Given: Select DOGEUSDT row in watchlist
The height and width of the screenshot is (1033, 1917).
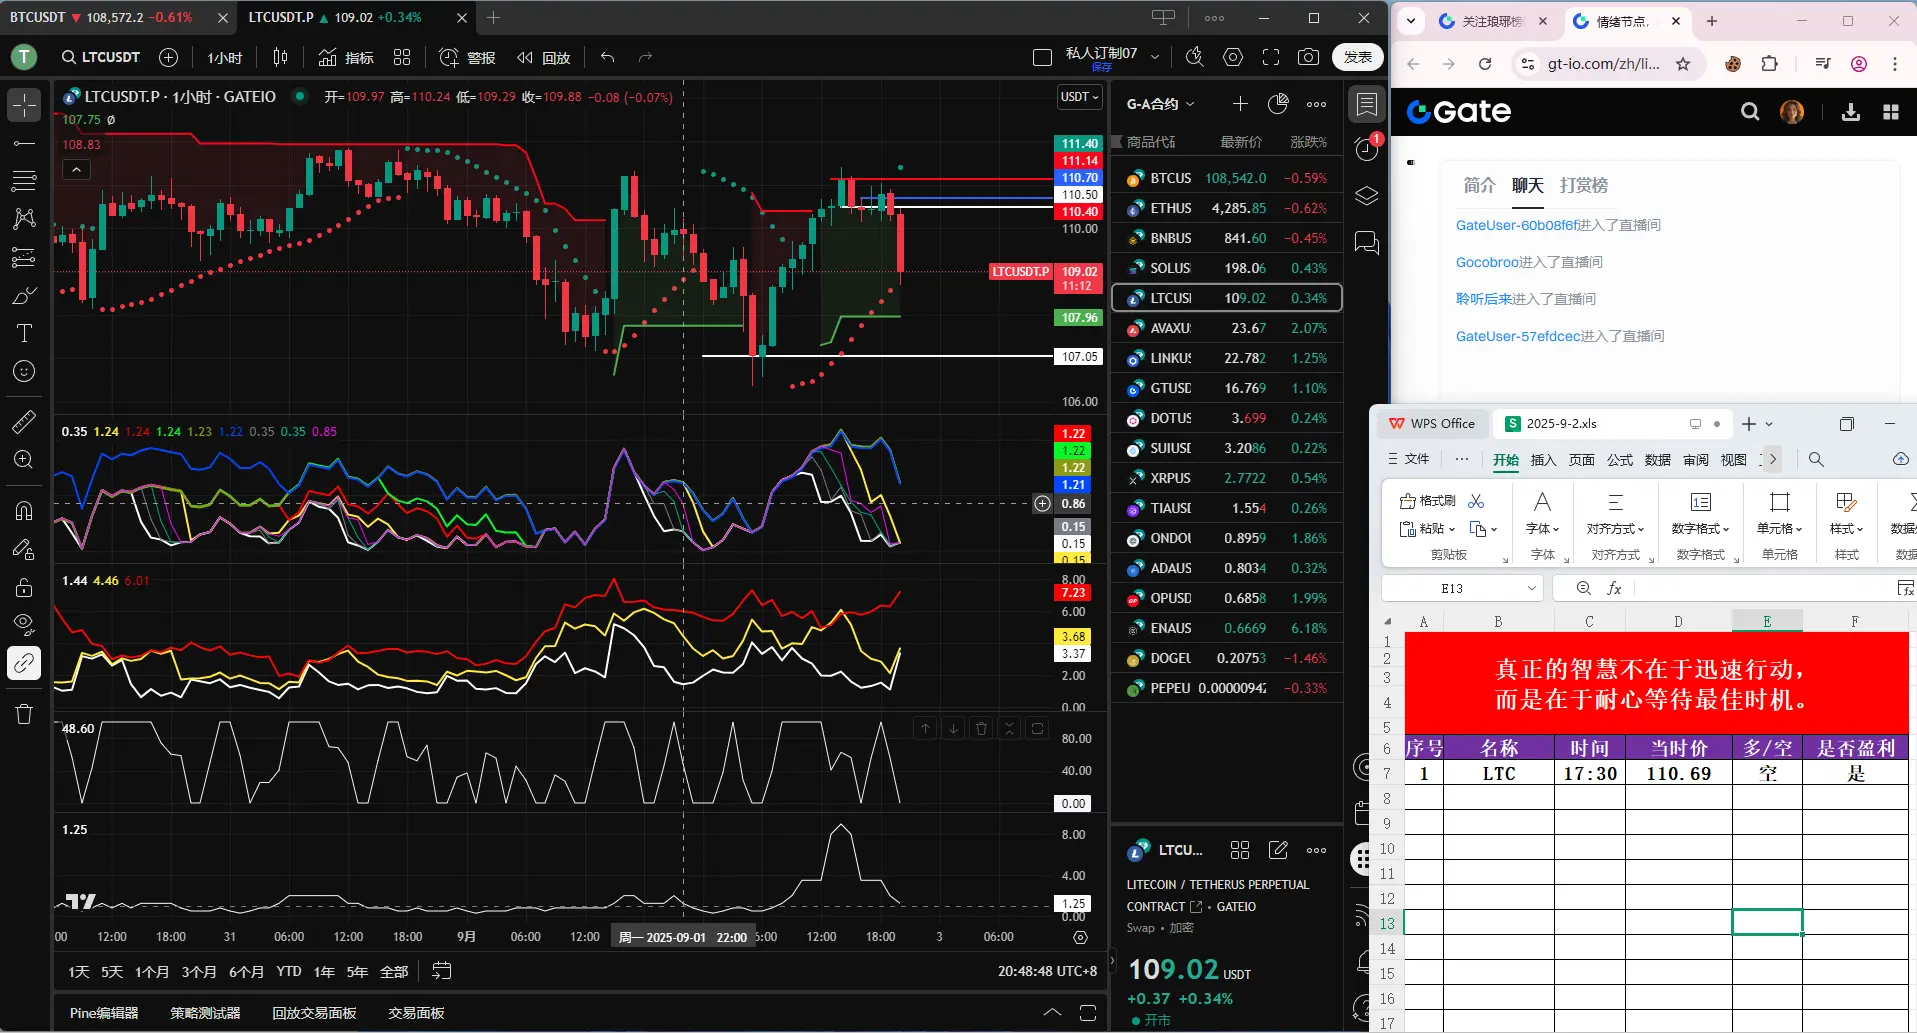Looking at the screenshot, I should pos(1227,658).
